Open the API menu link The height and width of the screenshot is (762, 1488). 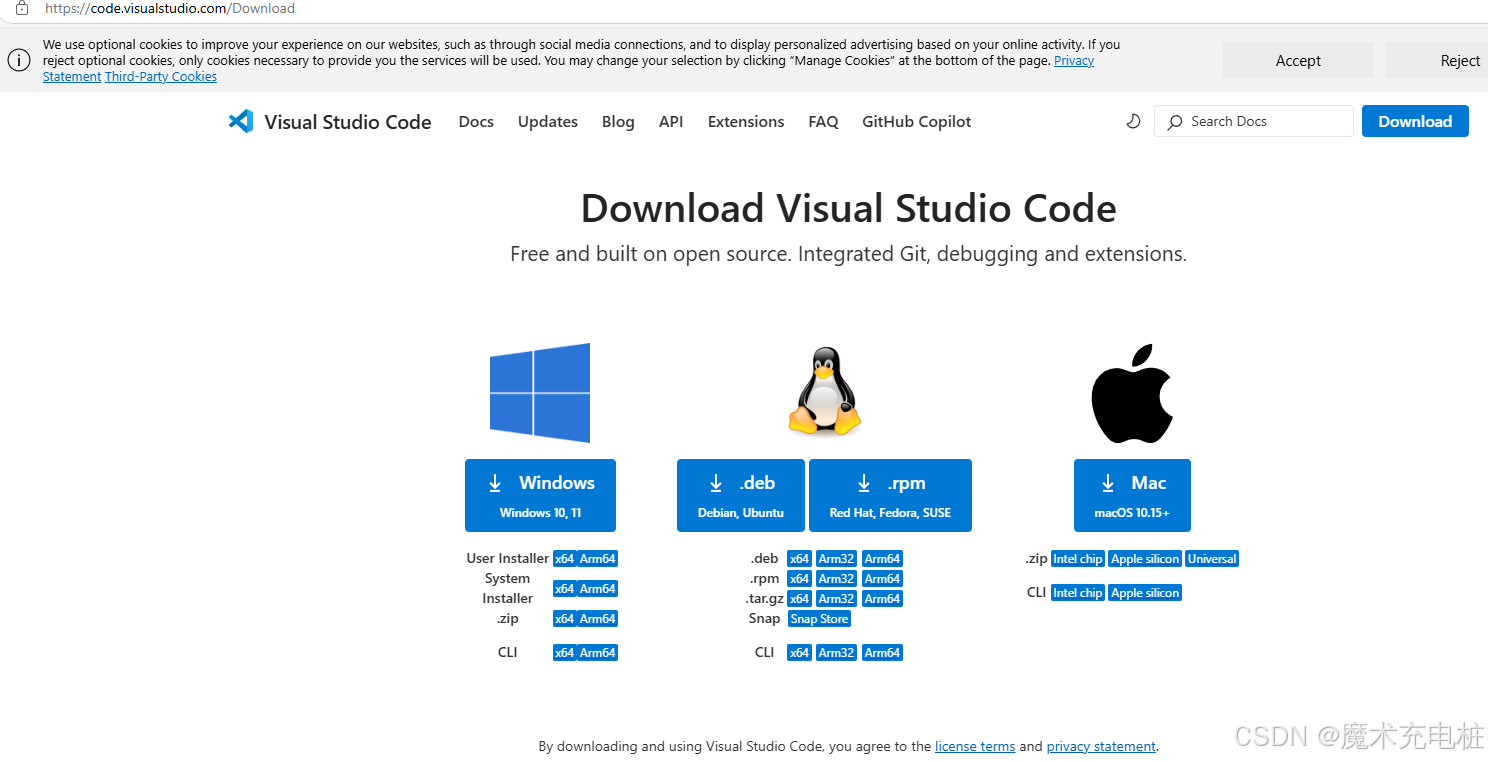pyautogui.click(x=671, y=121)
